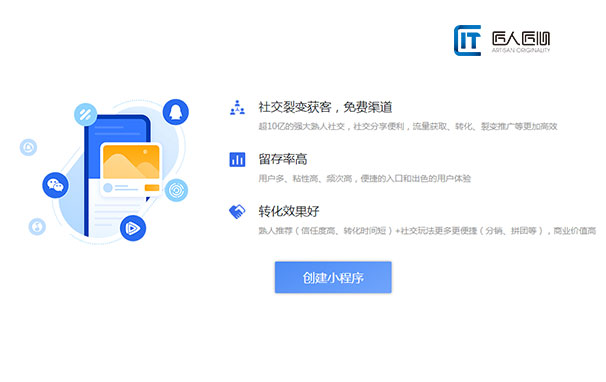Image resolution: width=606 pixels, height=382 pixels.
Task: Click the heading 留存率高
Action: (x=283, y=159)
